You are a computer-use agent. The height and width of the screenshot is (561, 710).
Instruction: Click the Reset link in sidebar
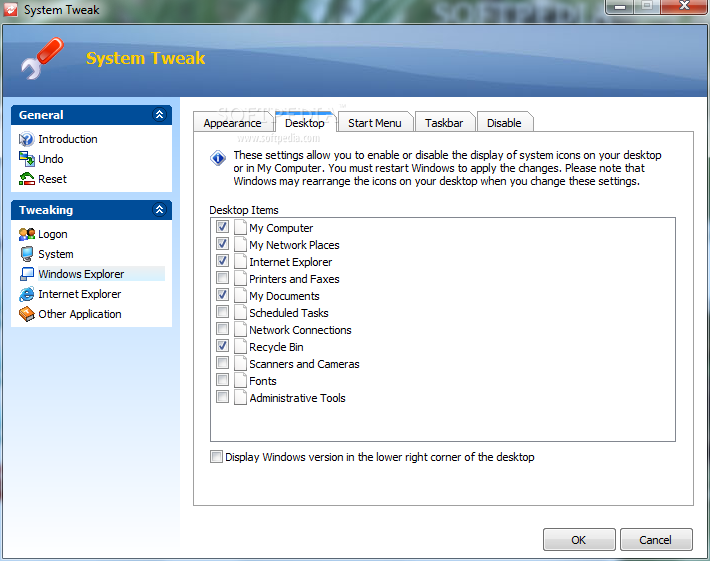(53, 179)
